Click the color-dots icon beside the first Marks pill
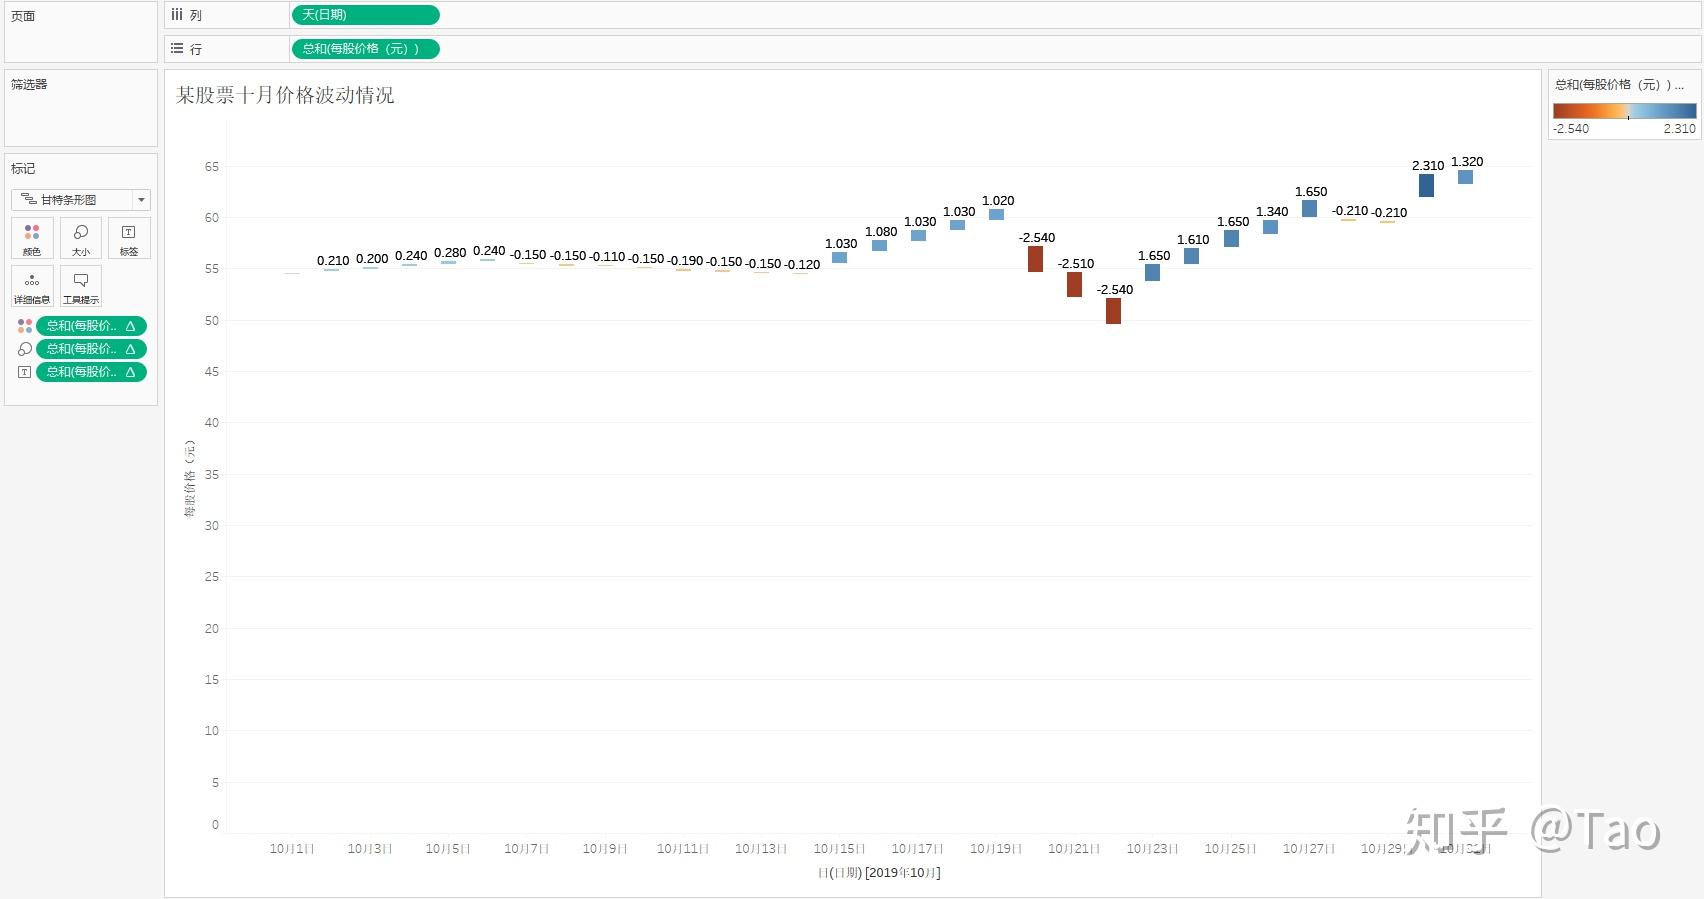This screenshot has width=1704, height=899. click(25, 326)
